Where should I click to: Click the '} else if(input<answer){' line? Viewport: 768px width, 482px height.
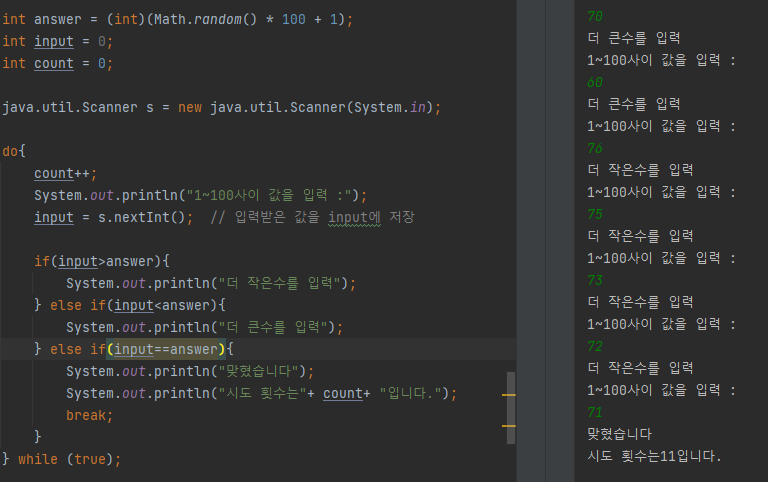point(130,305)
